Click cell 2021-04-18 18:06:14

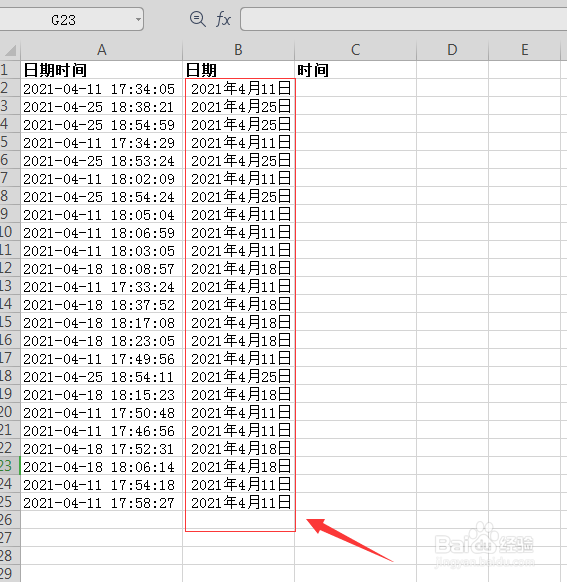click(102, 466)
